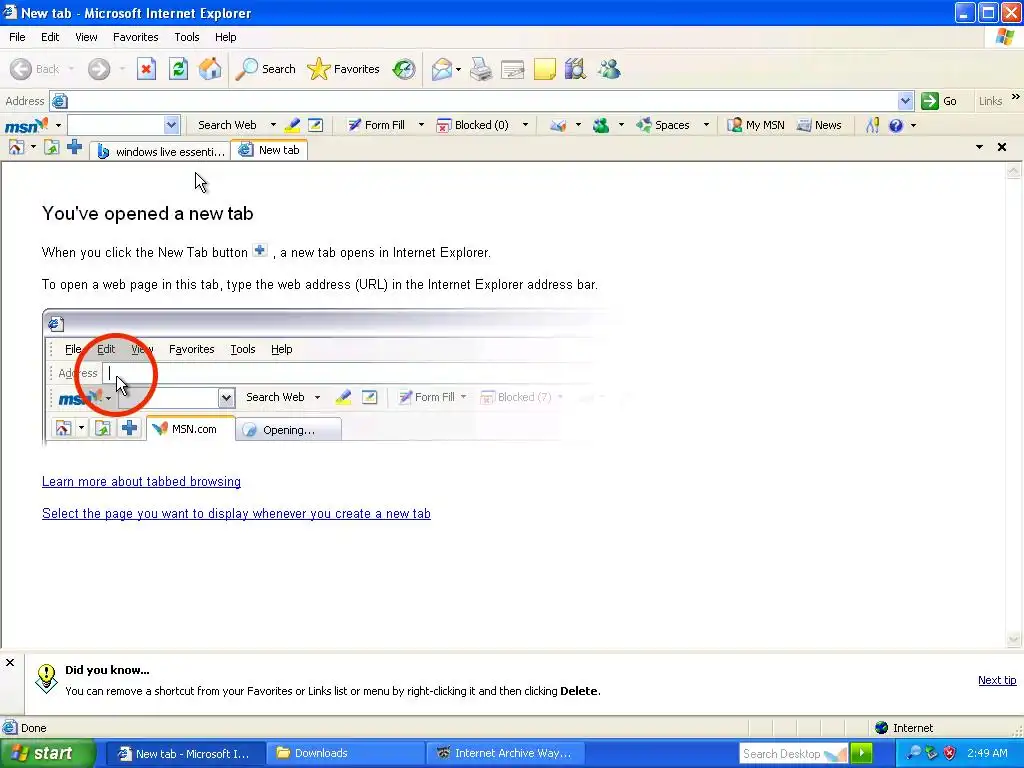This screenshot has height=768, width=1024.
Task: Click the Search Desktop box in the taskbar
Action: (793, 754)
